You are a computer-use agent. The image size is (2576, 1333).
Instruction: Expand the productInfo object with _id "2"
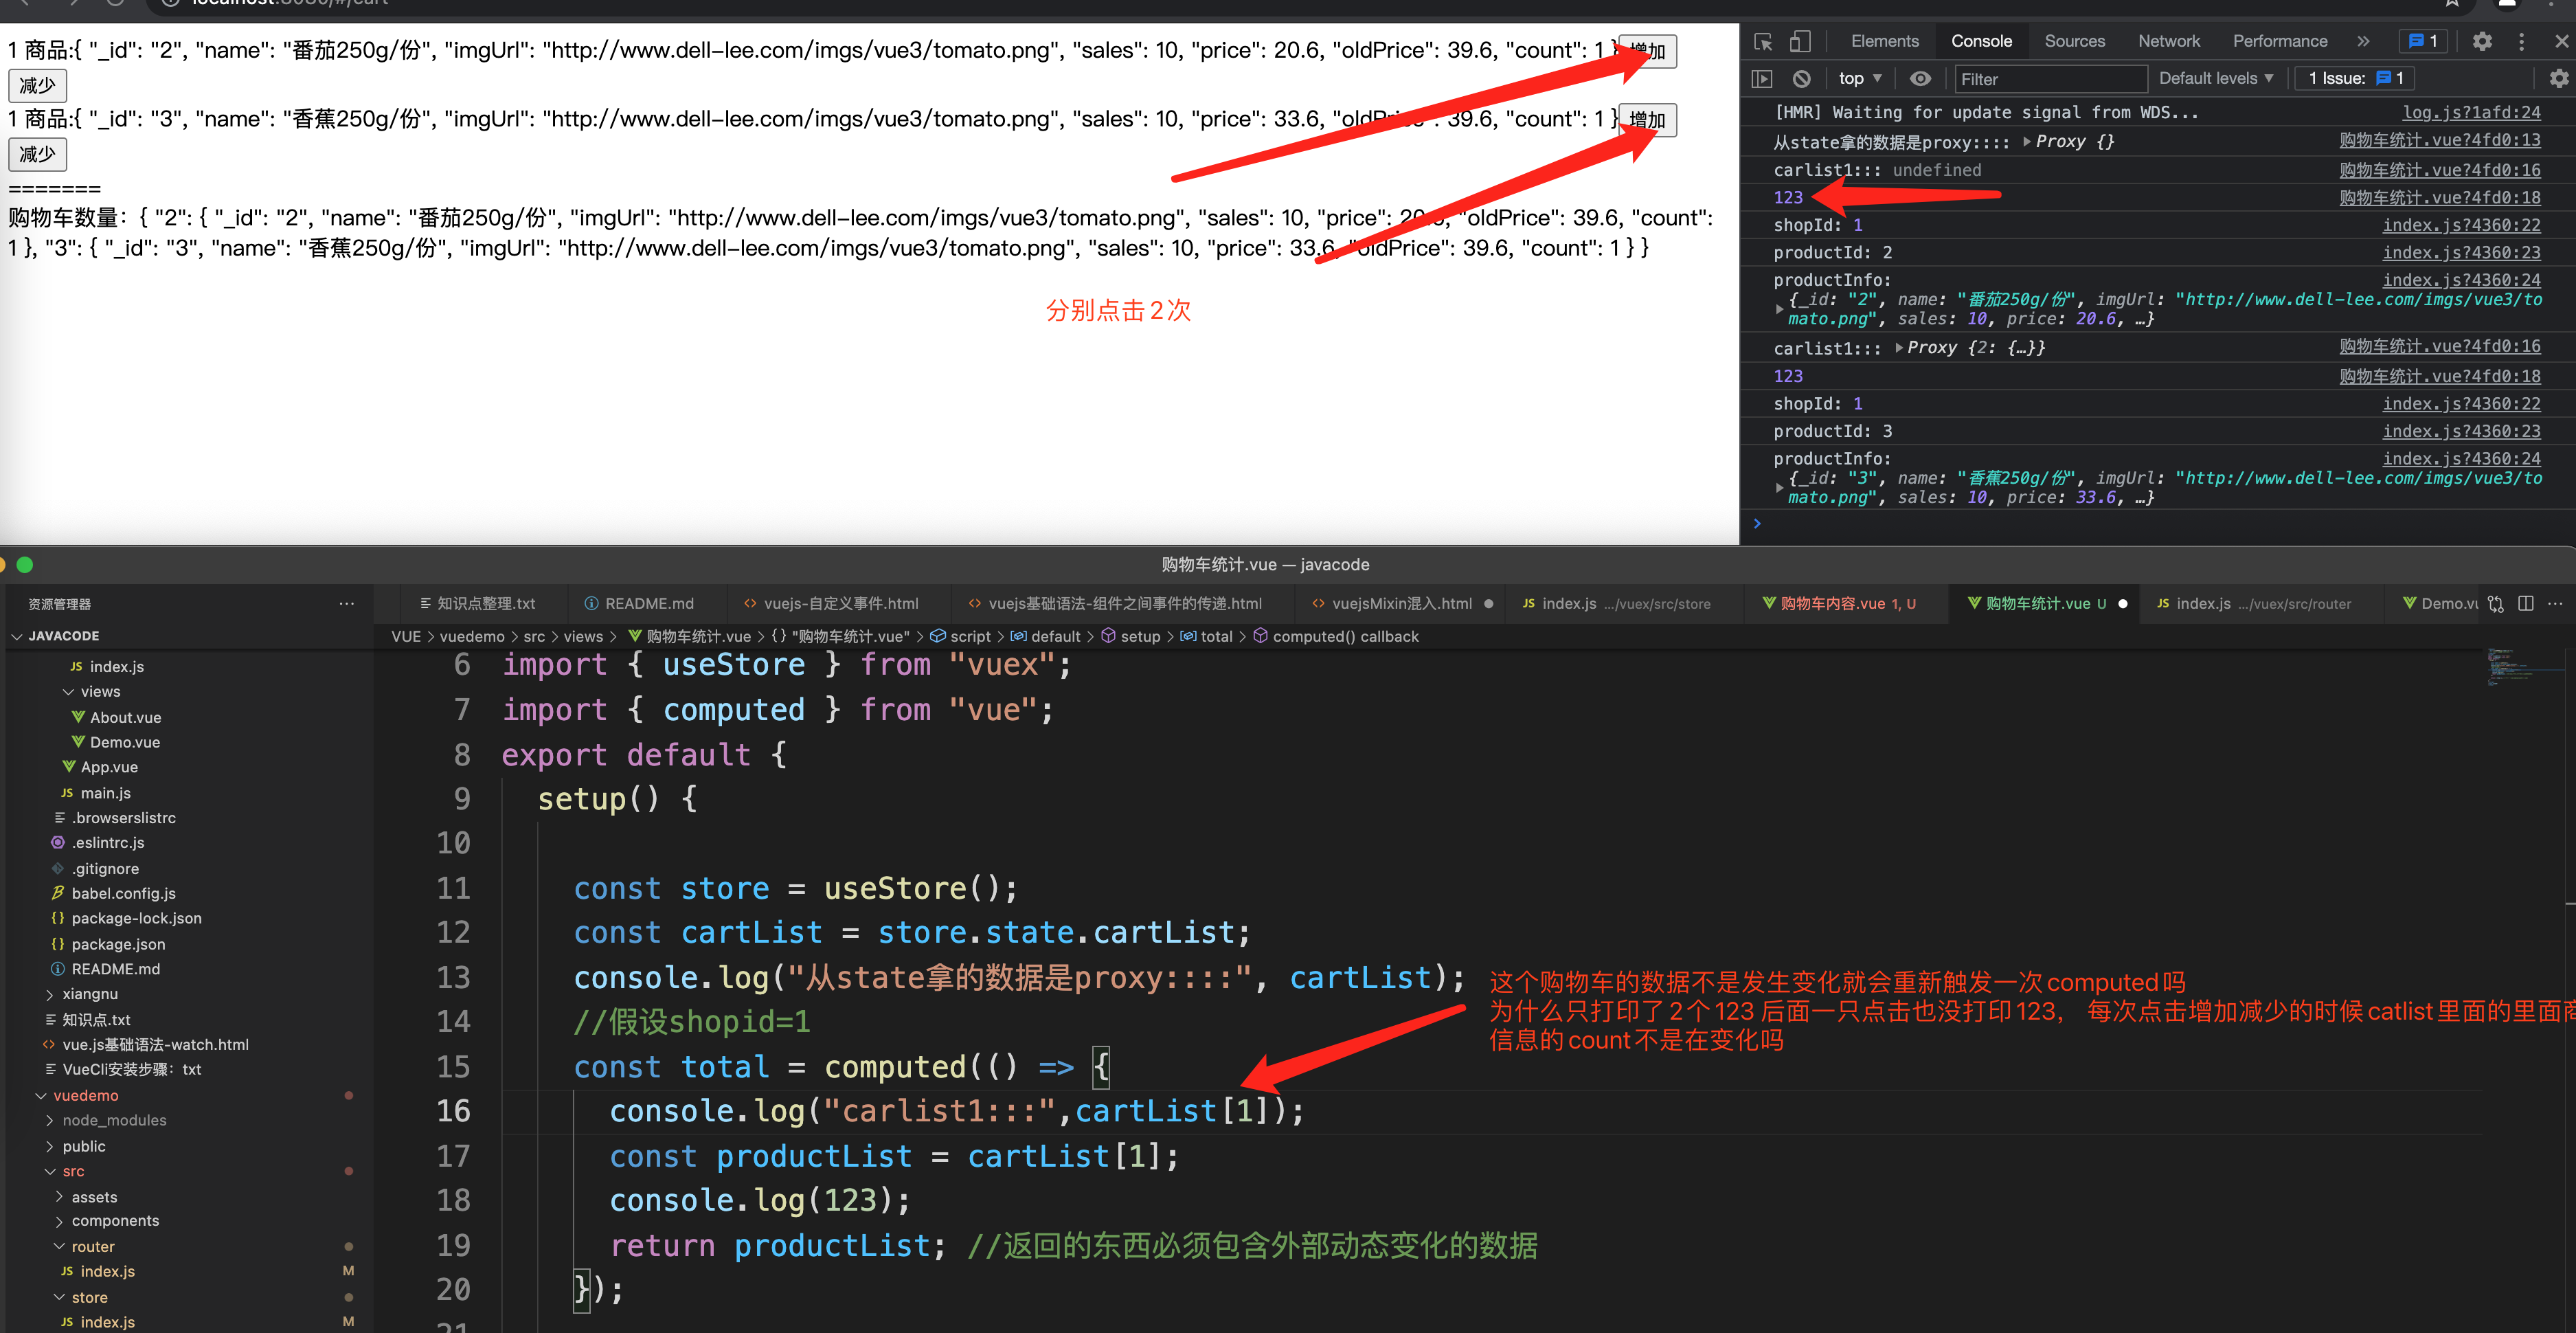pyautogui.click(x=1779, y=309)
